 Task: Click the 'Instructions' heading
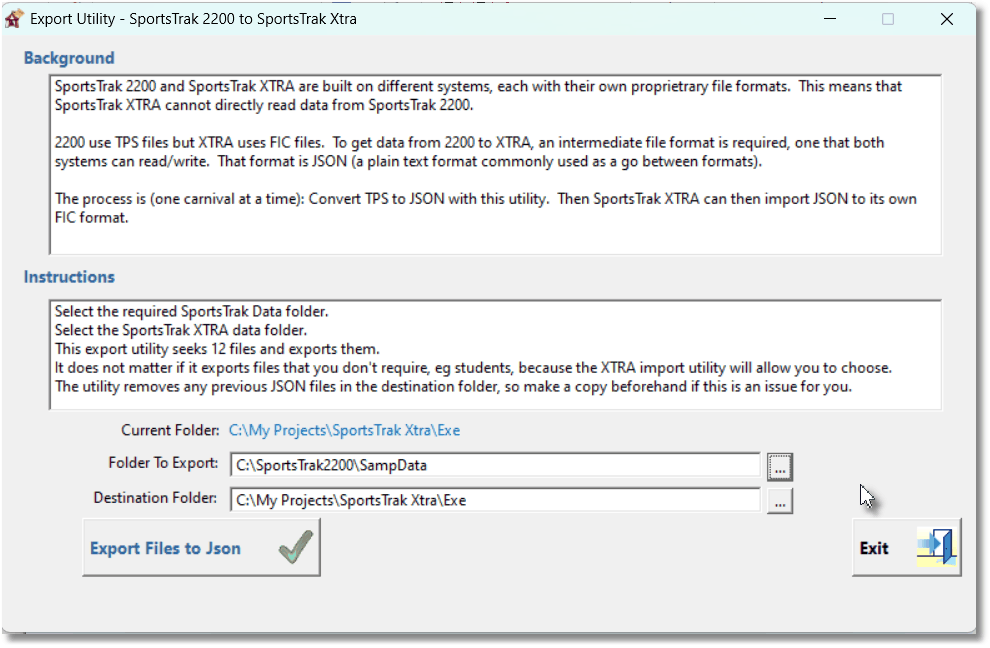tap(69, 277)
